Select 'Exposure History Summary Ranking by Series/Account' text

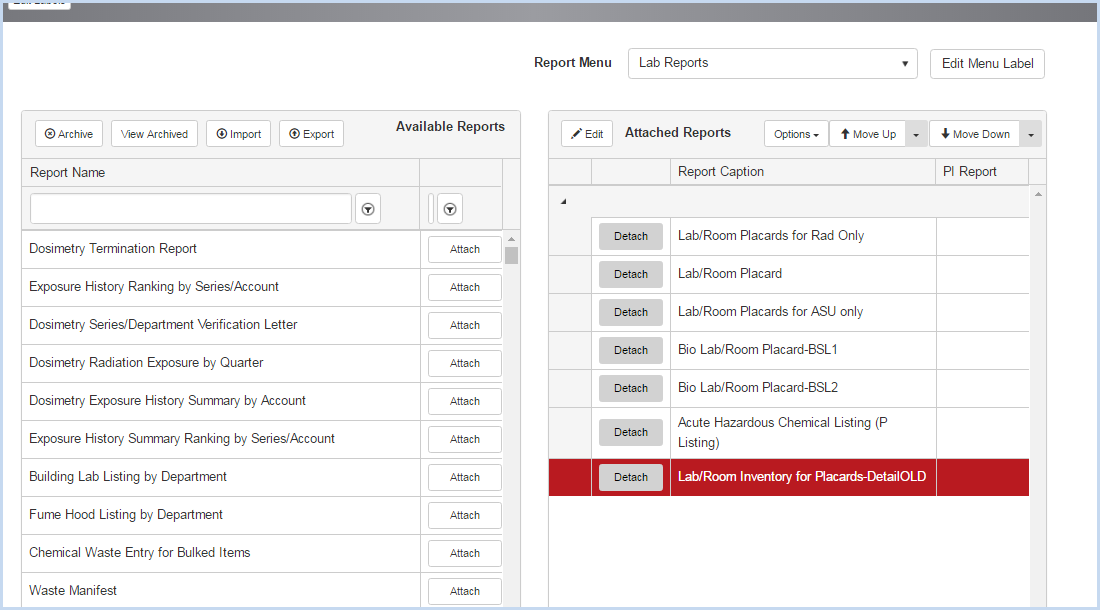coord(182,438)
